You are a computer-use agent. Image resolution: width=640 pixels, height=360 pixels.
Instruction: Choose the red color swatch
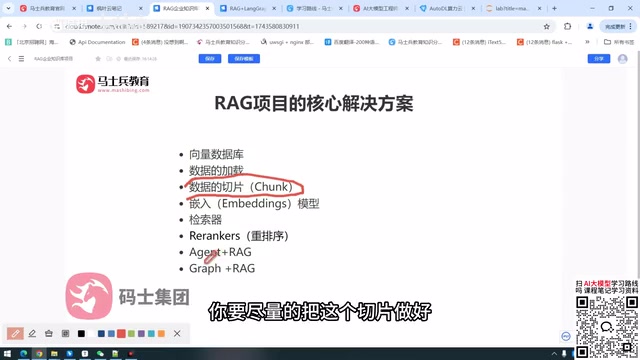point(121,333)
